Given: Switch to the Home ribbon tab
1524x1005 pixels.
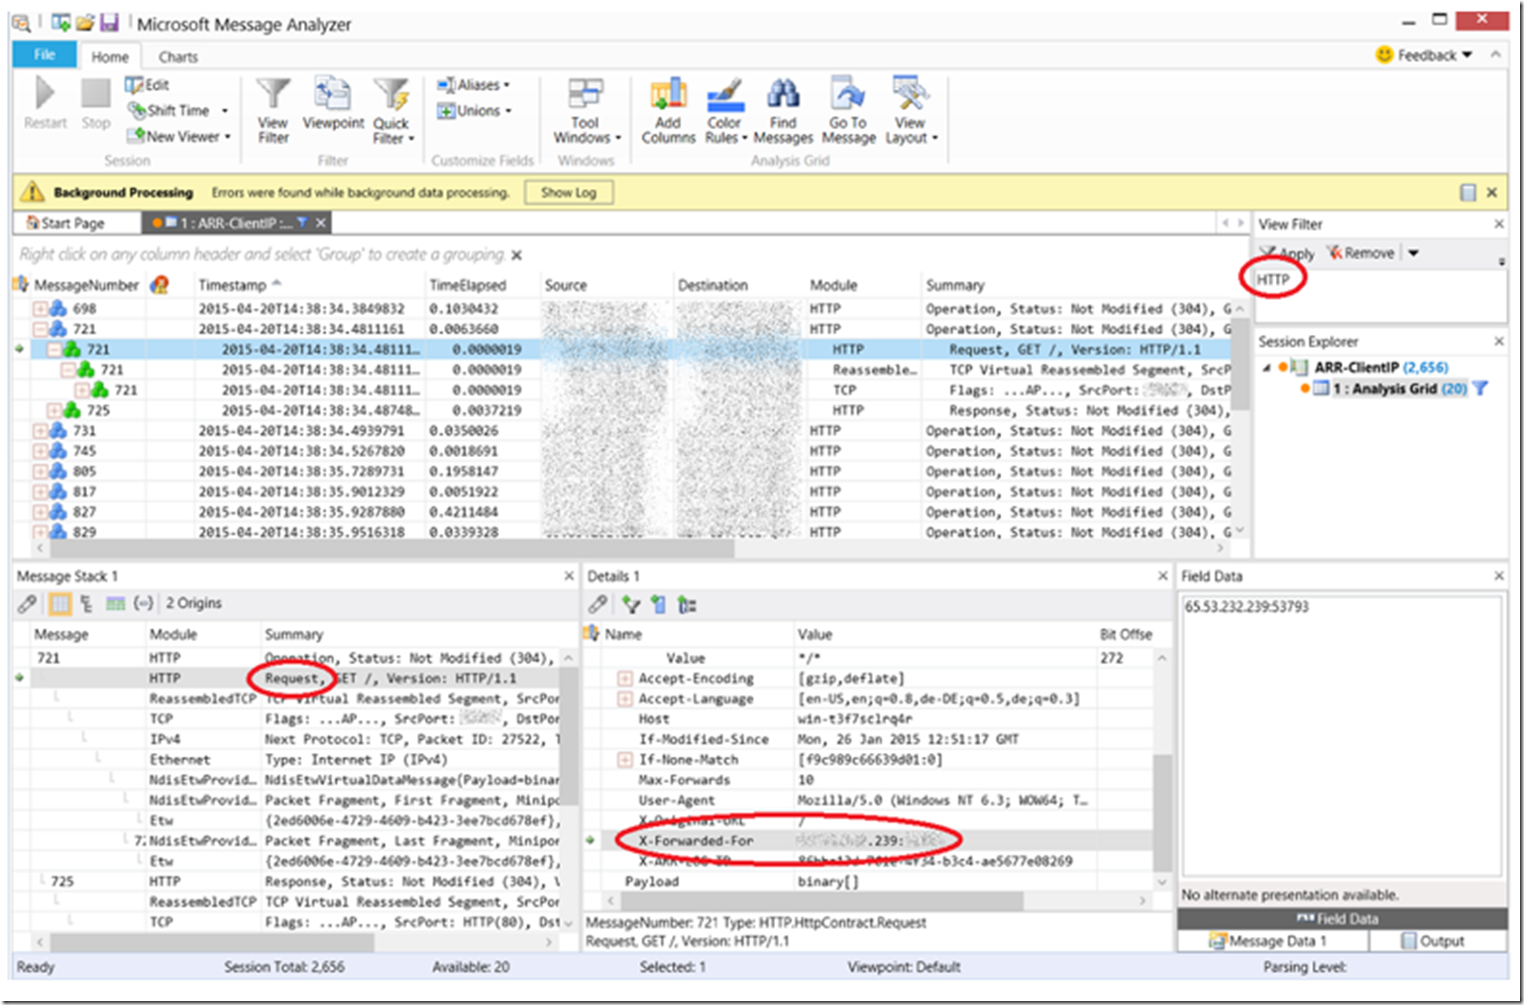Looking at the screenshot, I should (110, 57).
